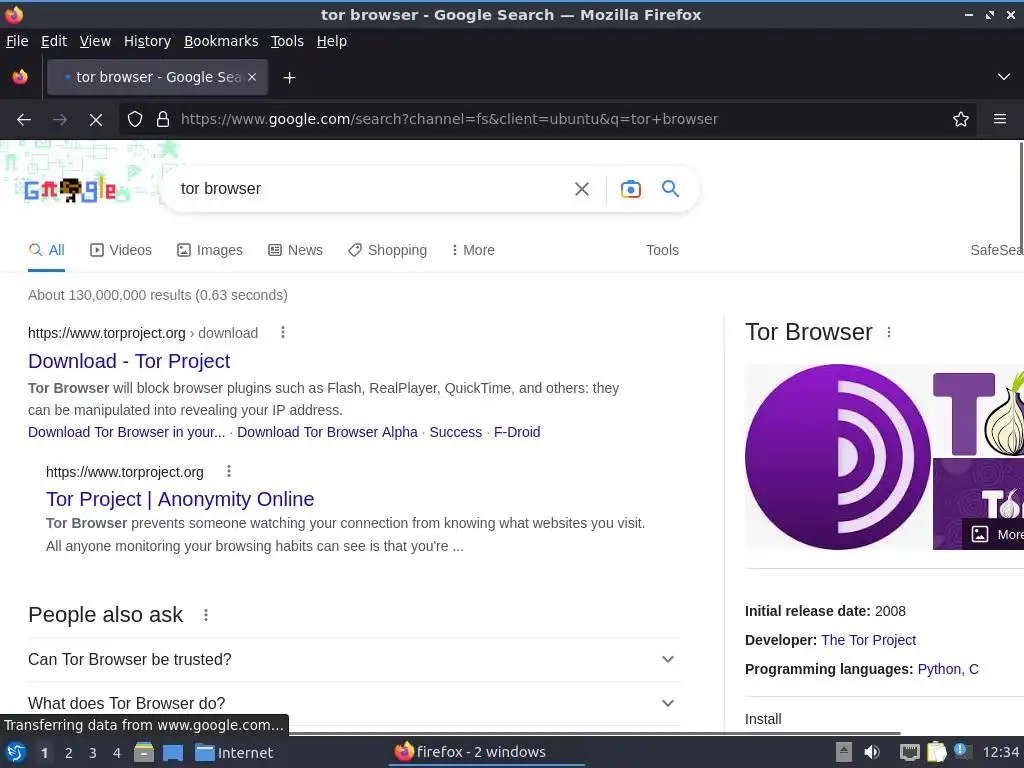Open the History menu
This screenshot has width=1024, height=768.
click(147, 41)
